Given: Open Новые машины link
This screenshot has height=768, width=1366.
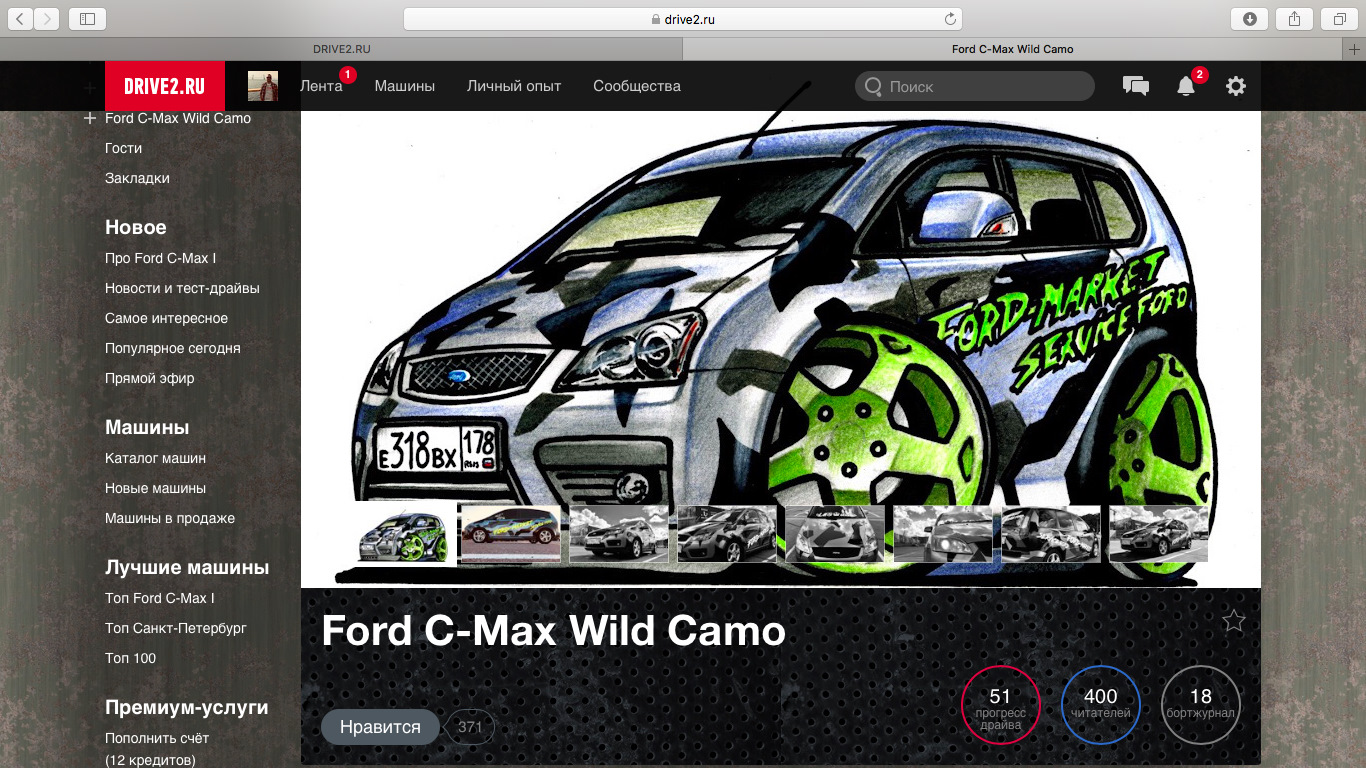Looking at the screenshot, I should [156, 488].
